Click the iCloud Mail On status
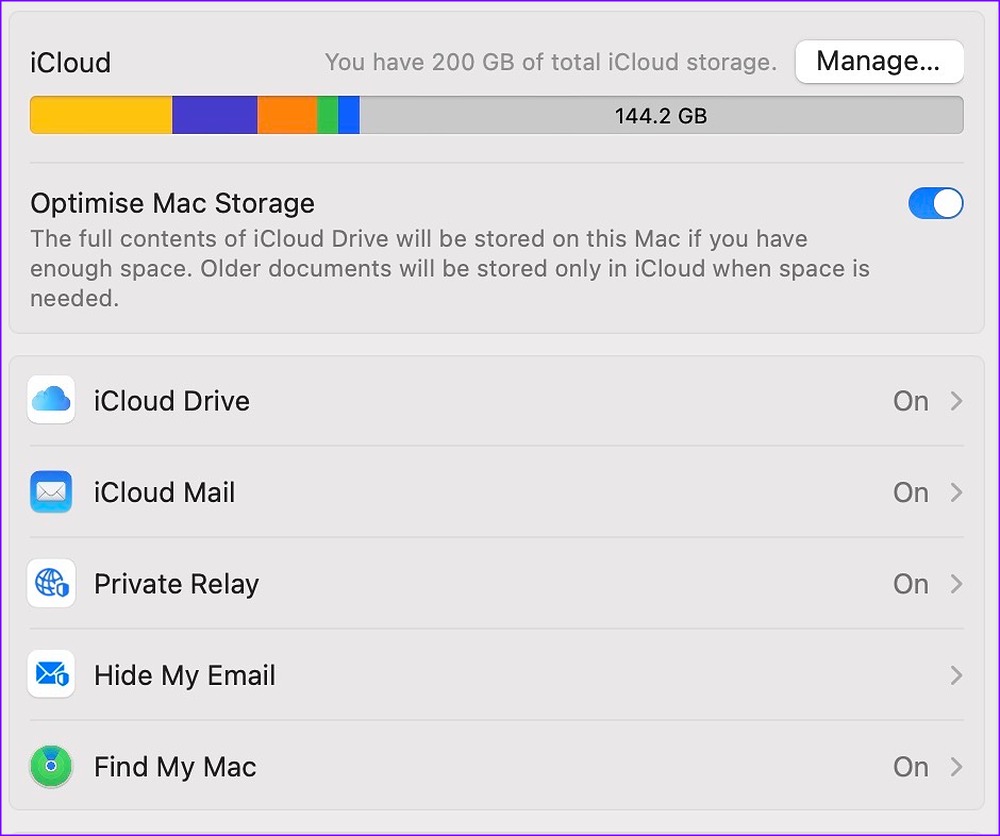The height and width of the screenshot is (836, 1000). [x=910, y=493]
